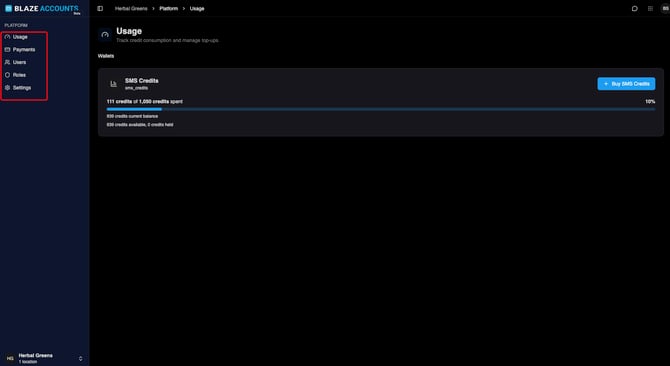The height and width of the screenshot is (366, 670).
Task: Click the credits current balance line
Action: point(132,116)
